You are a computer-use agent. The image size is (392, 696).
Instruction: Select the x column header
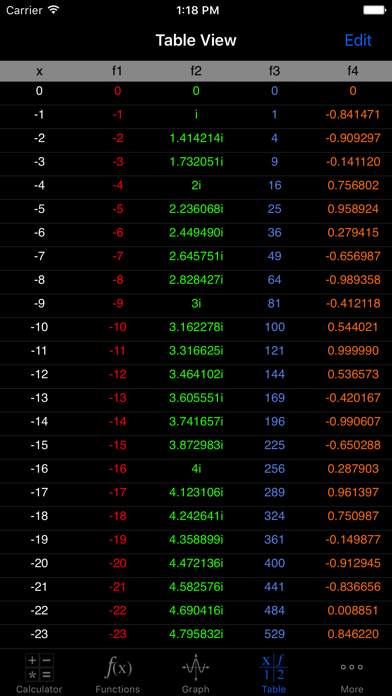(x=40, y=71)
